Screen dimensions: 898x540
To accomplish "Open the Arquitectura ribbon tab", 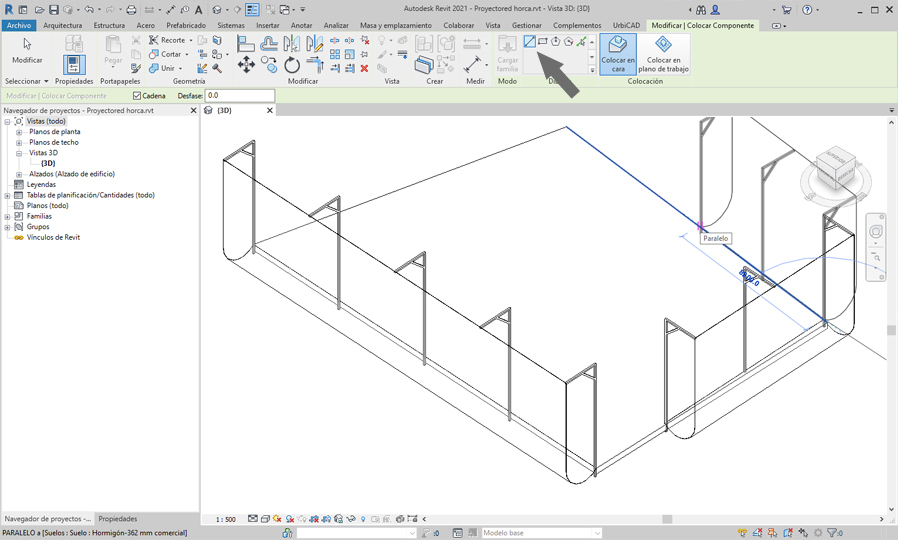I will tap(62, 25).
